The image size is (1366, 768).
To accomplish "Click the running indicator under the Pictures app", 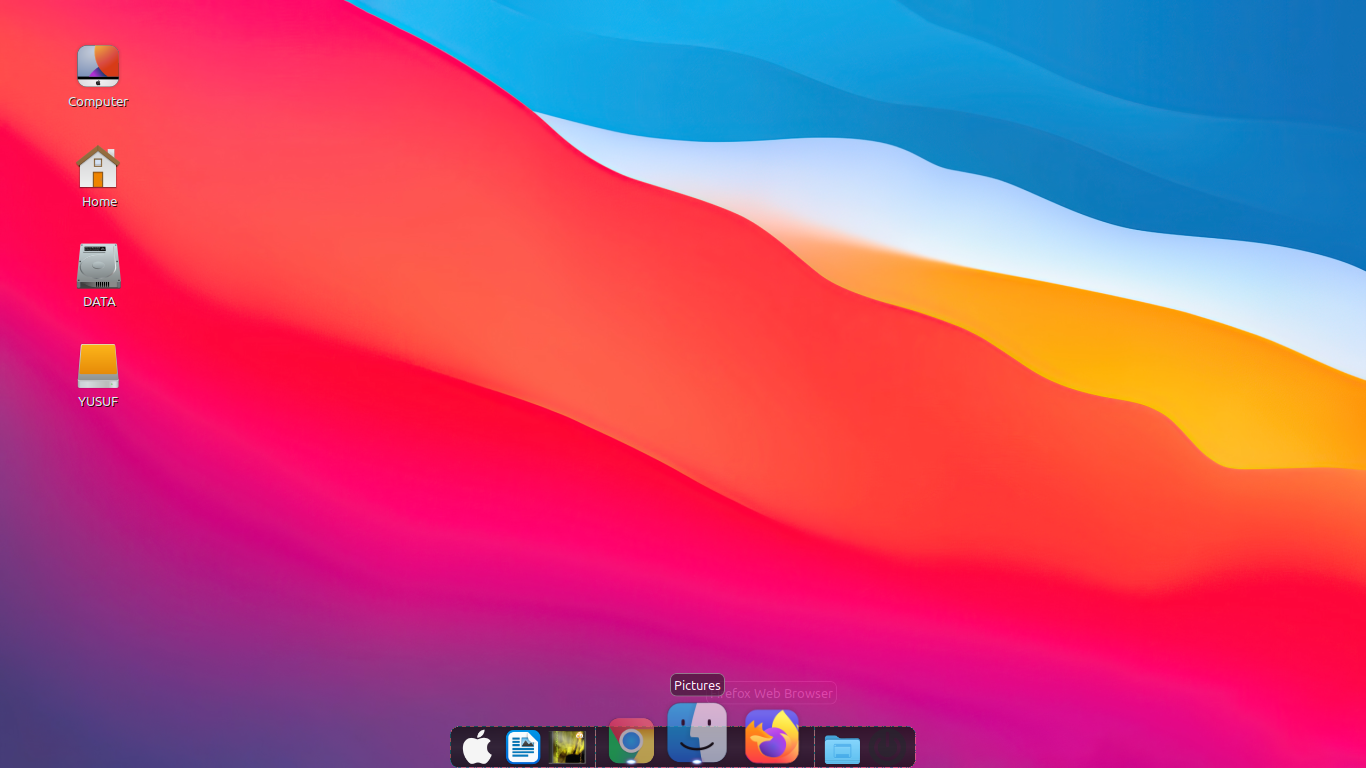I will (x=696, y=763).
